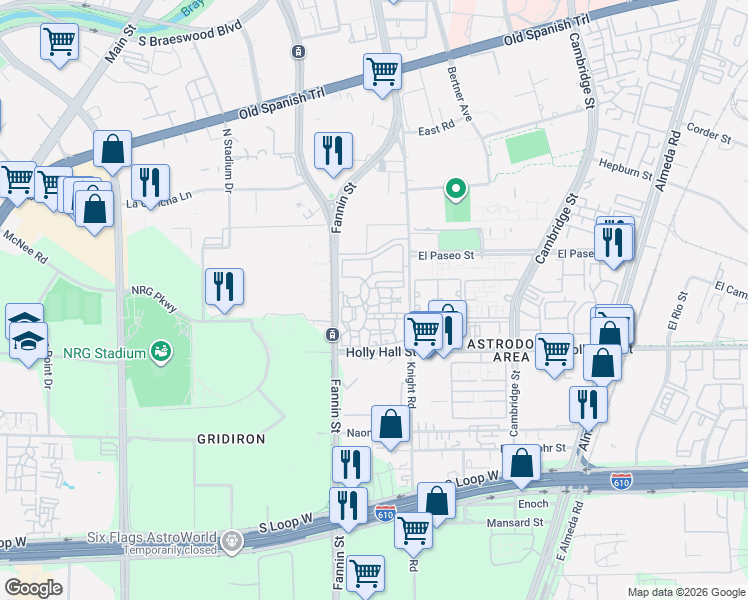Click S Loop W label near AstroWorld
This screenshot has width=748, height=600.
(x=286, y=523)
